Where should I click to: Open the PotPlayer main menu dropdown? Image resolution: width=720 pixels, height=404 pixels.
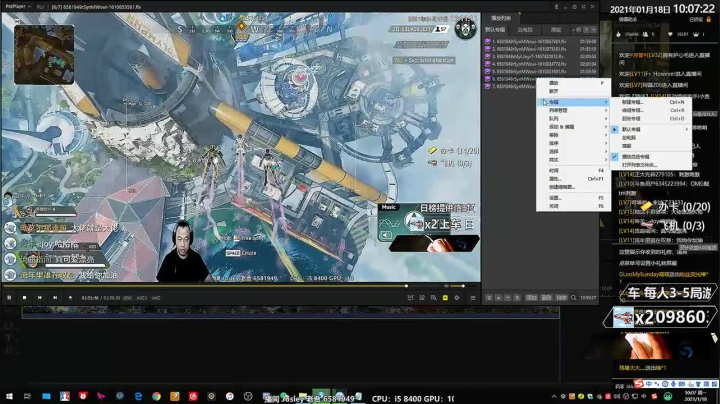[18, 6]
